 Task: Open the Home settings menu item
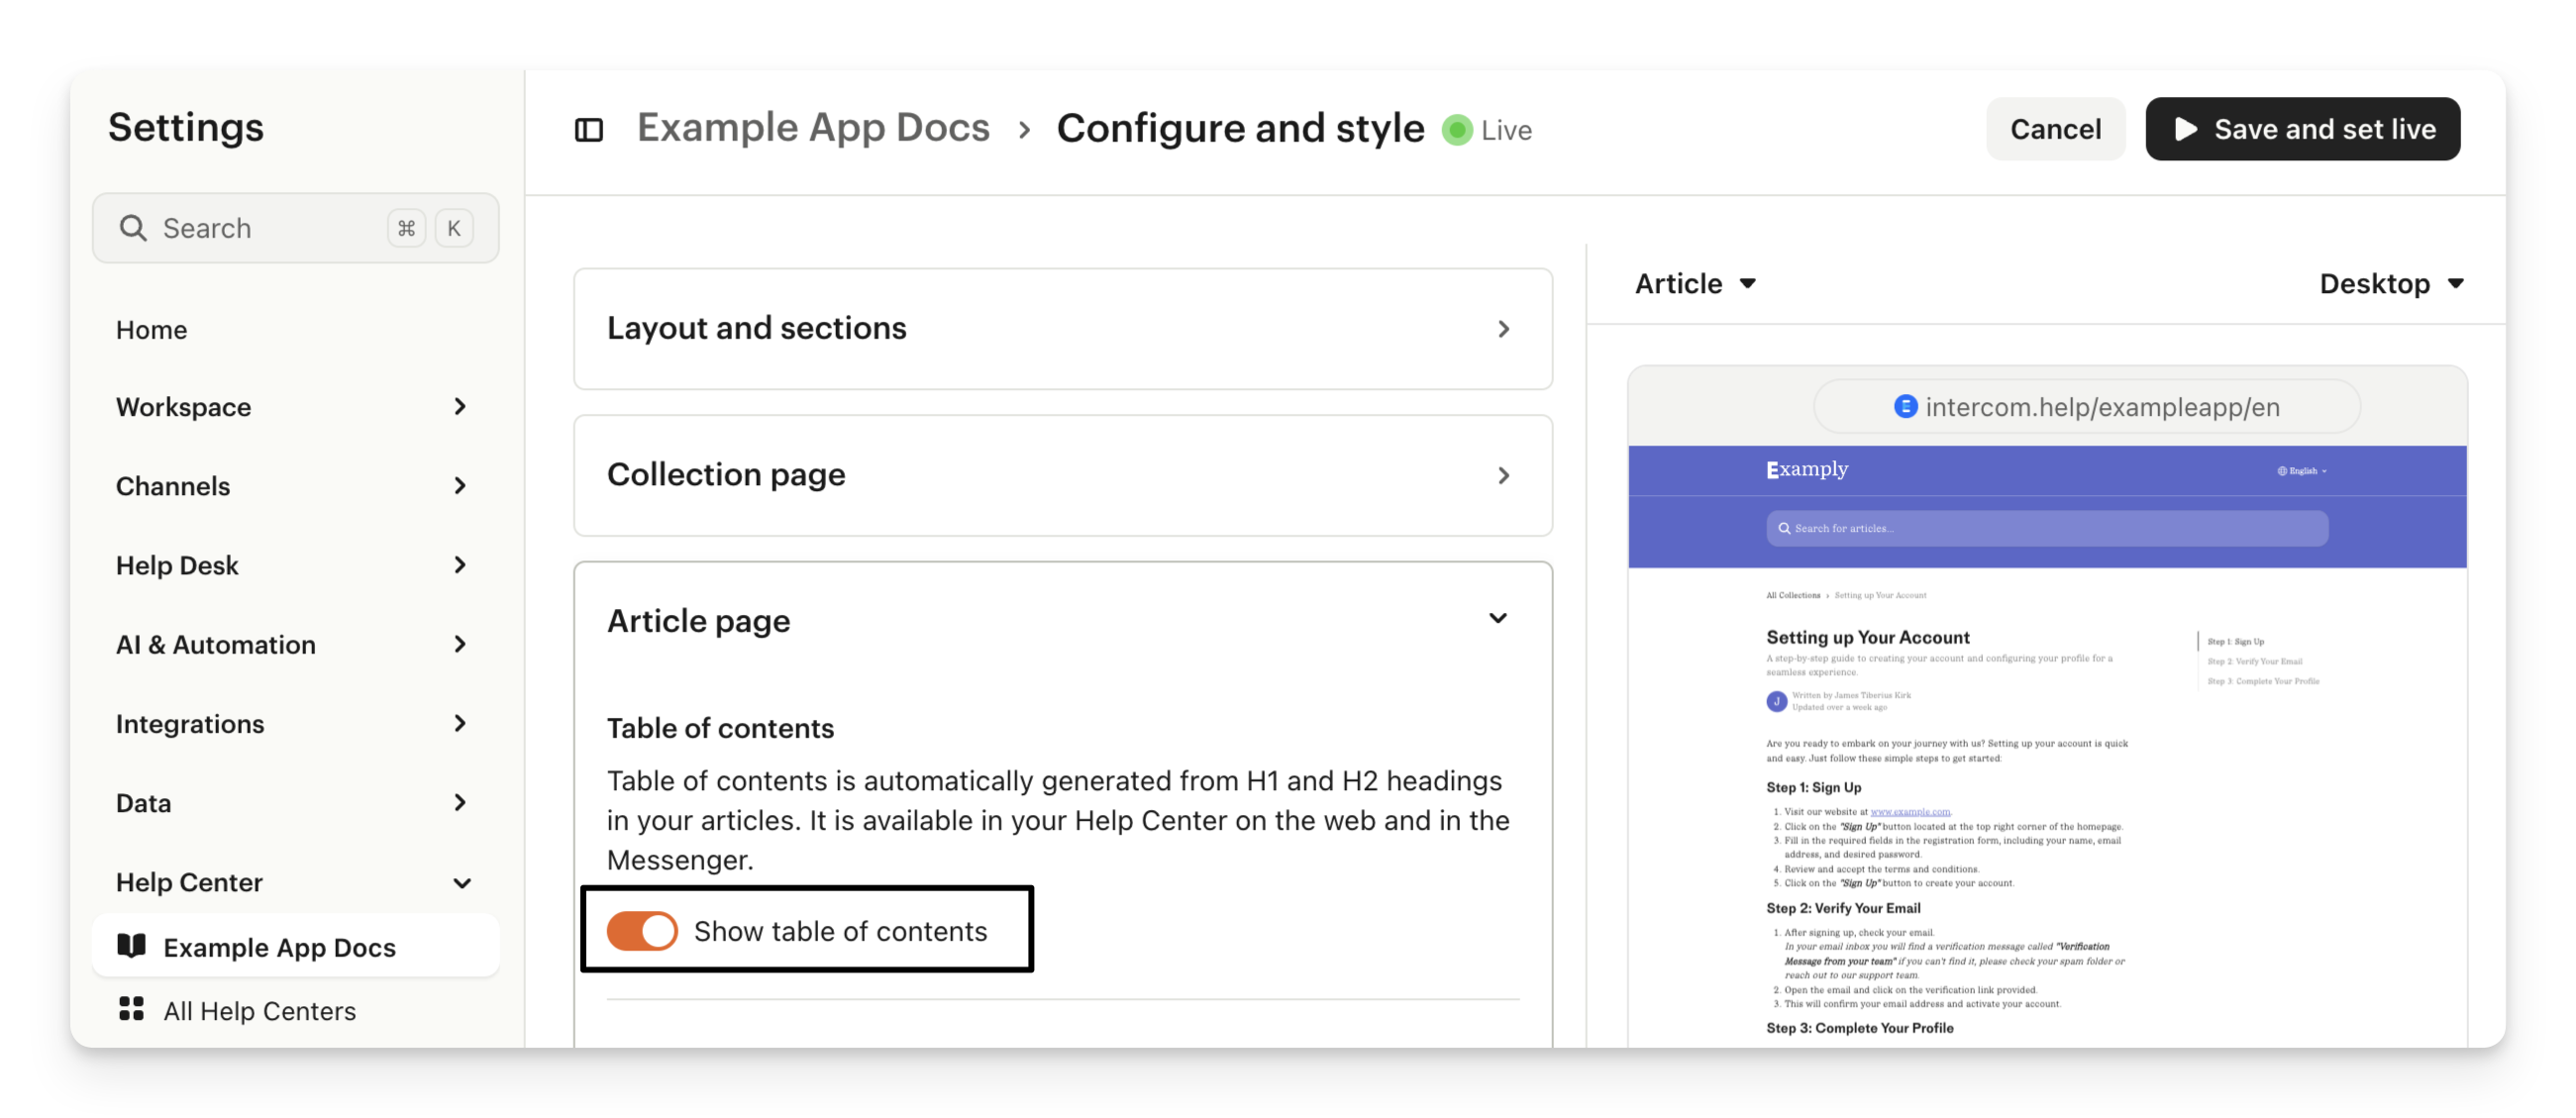click(x=152, y=330)
